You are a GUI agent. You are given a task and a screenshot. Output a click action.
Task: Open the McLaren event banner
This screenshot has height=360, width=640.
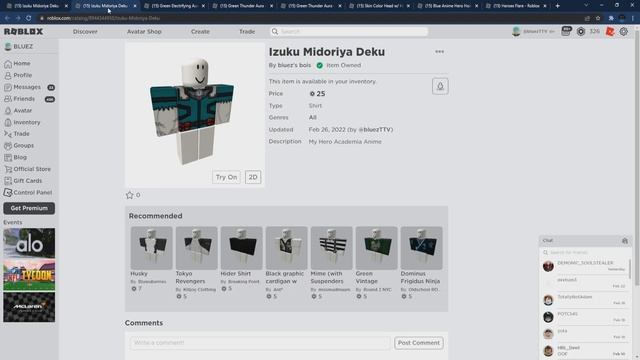pos(29,307)
